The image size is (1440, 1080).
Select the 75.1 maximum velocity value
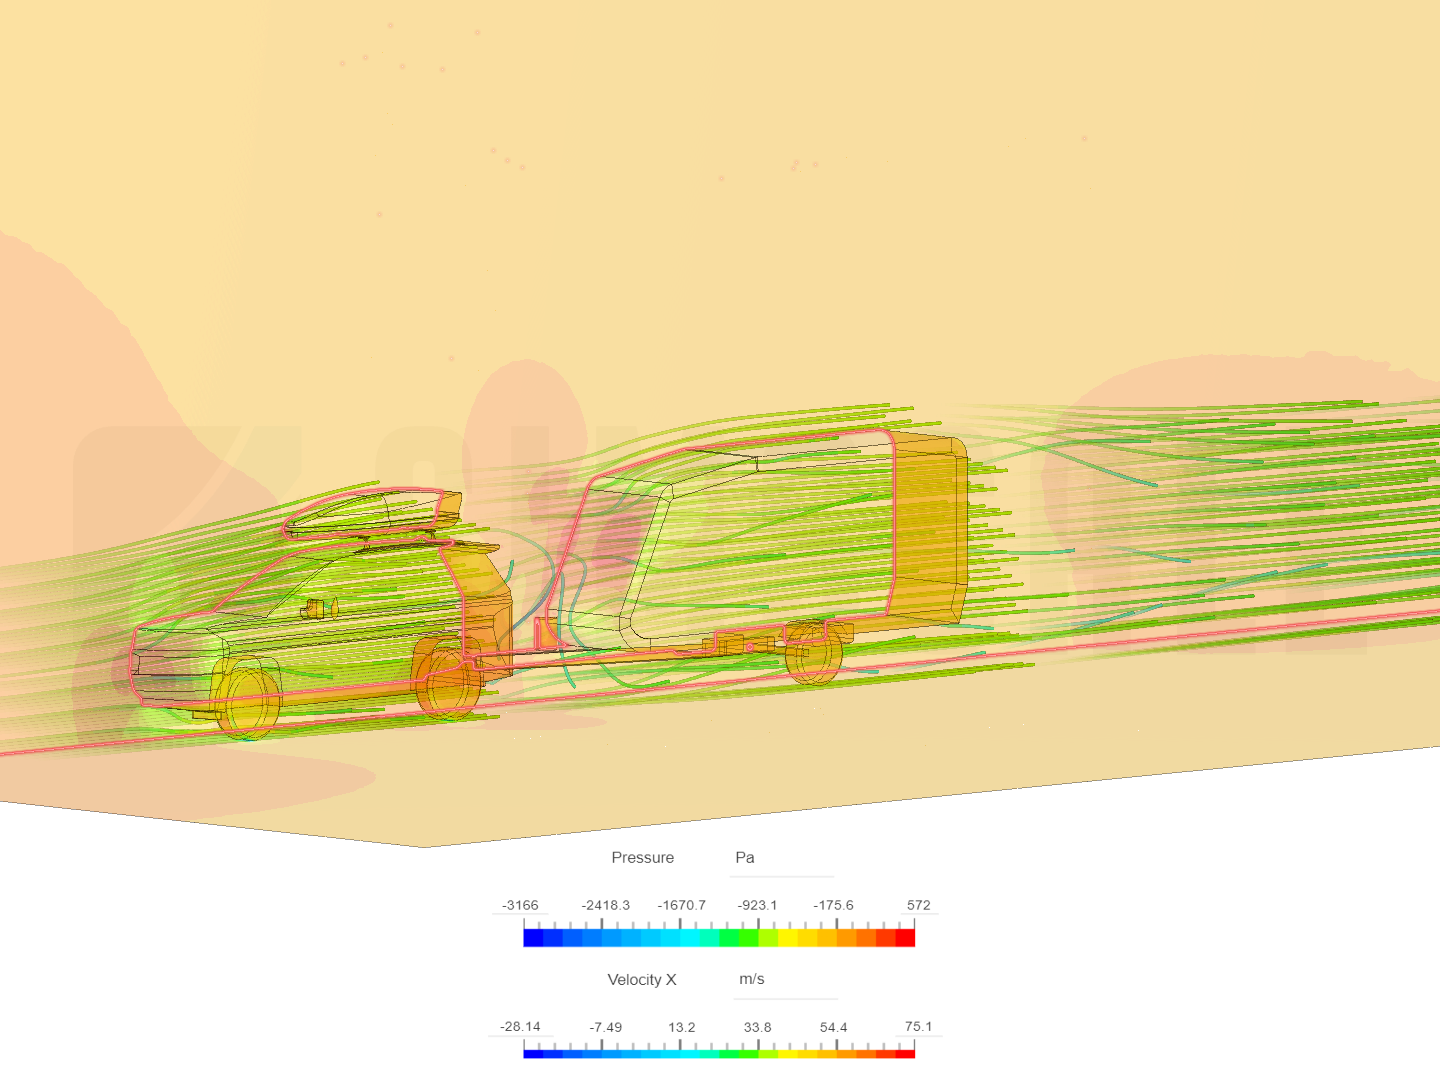919,1027
